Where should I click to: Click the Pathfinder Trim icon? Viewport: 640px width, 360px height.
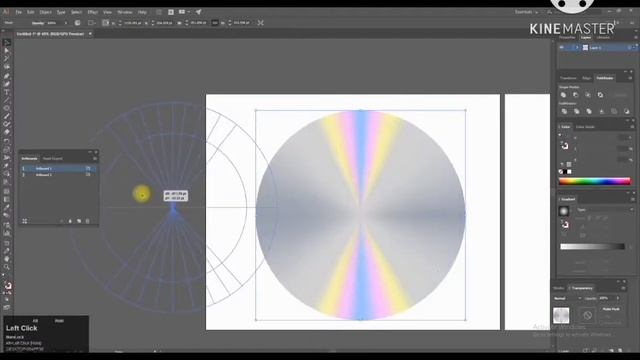pyautogui.click(x=576, y=111)
